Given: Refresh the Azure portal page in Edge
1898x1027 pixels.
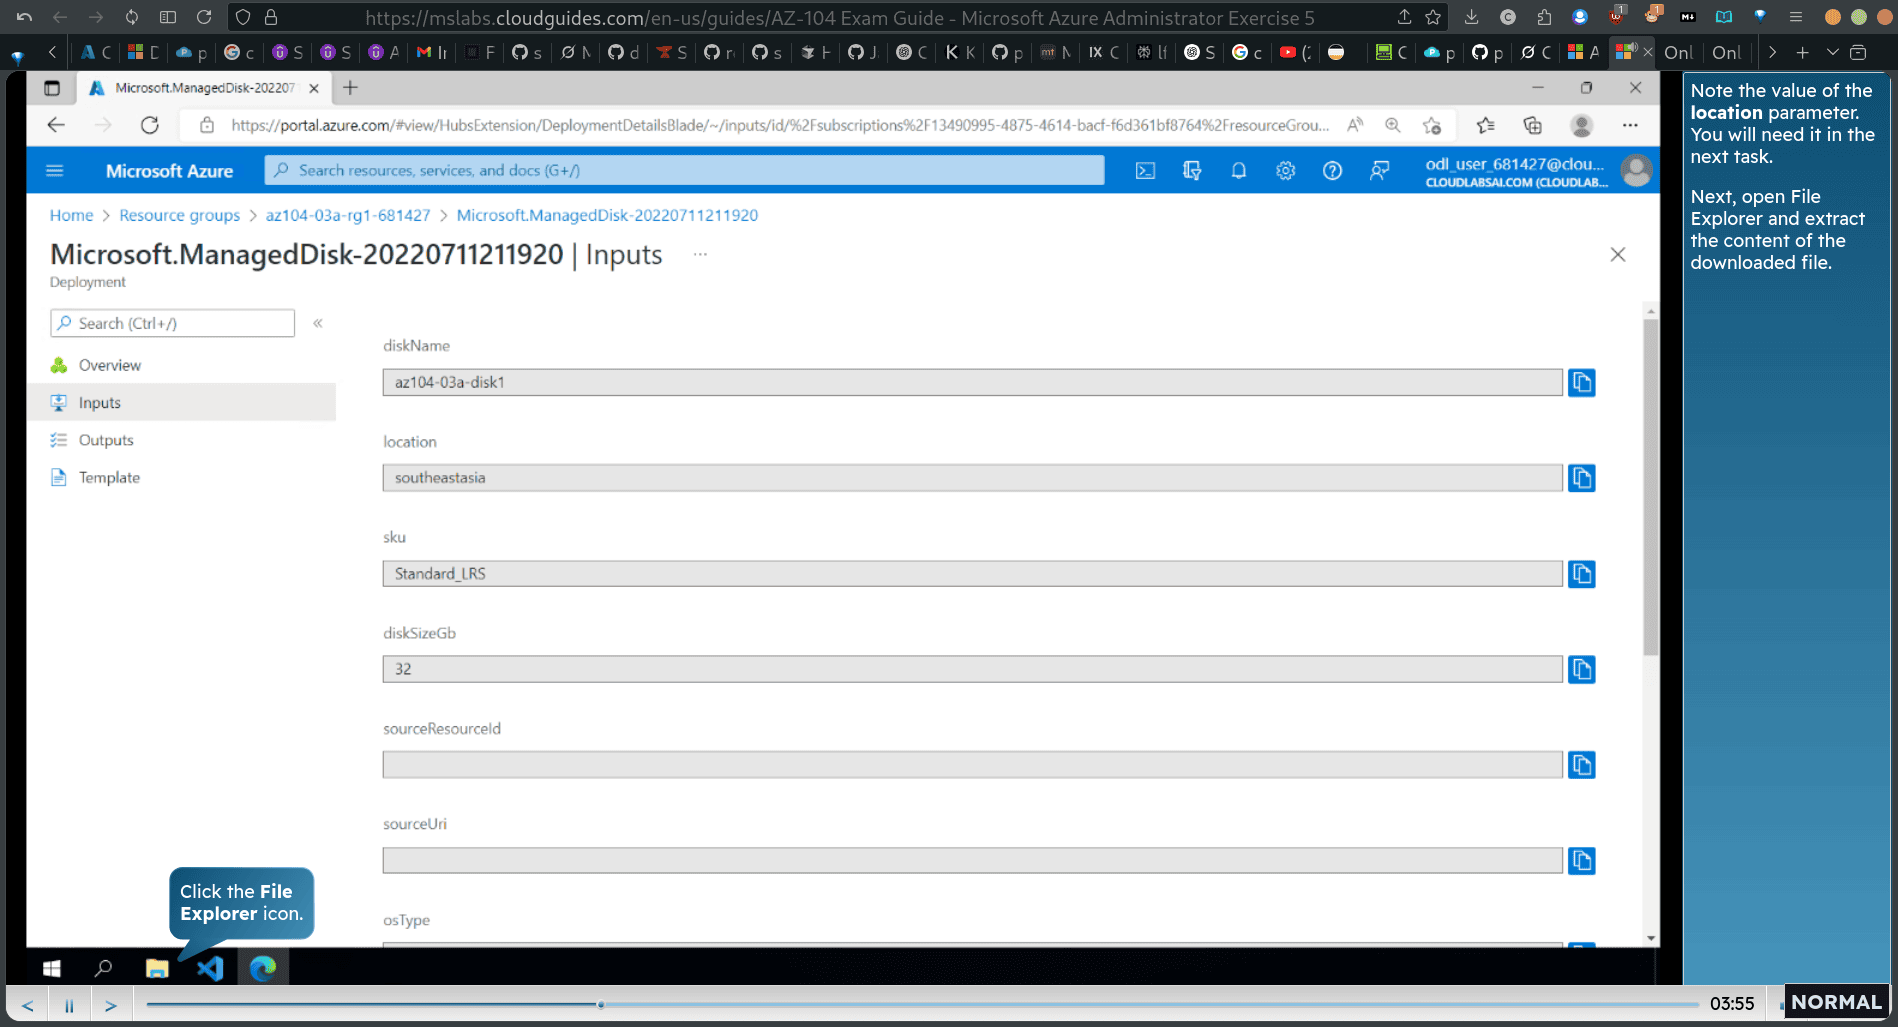Looking at the screenshot, I should 150,125.
